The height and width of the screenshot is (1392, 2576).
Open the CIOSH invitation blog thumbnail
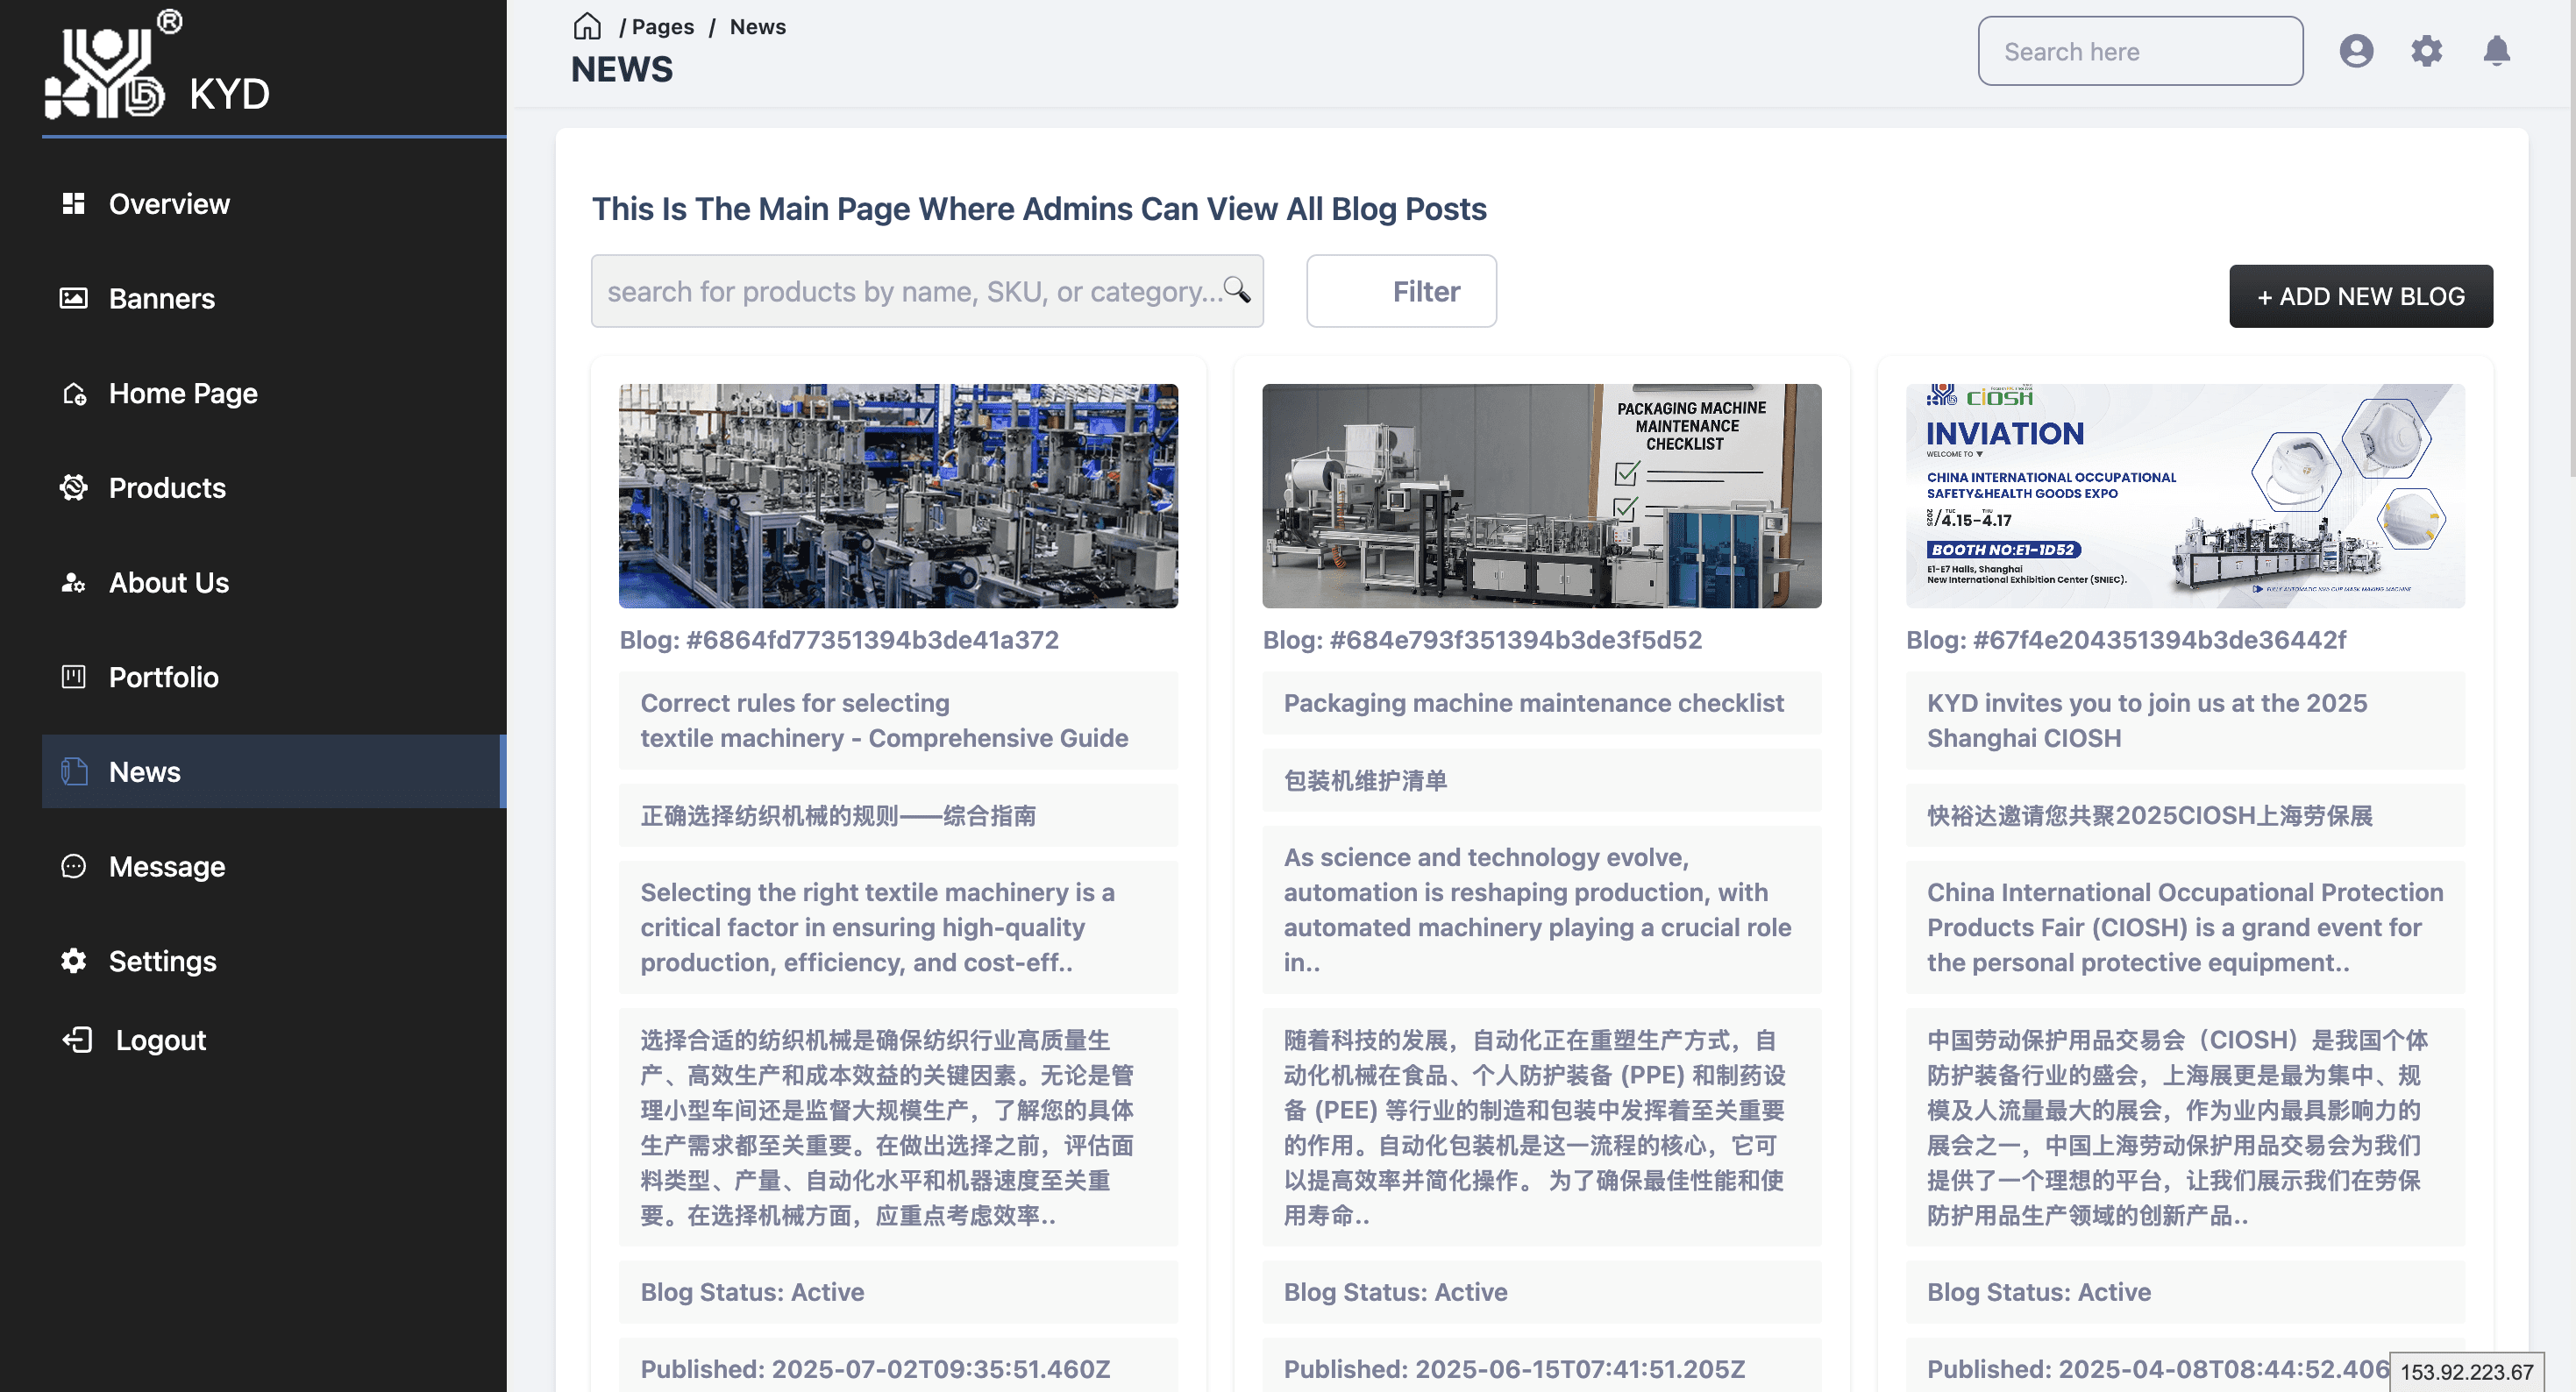coord(2184,496)
